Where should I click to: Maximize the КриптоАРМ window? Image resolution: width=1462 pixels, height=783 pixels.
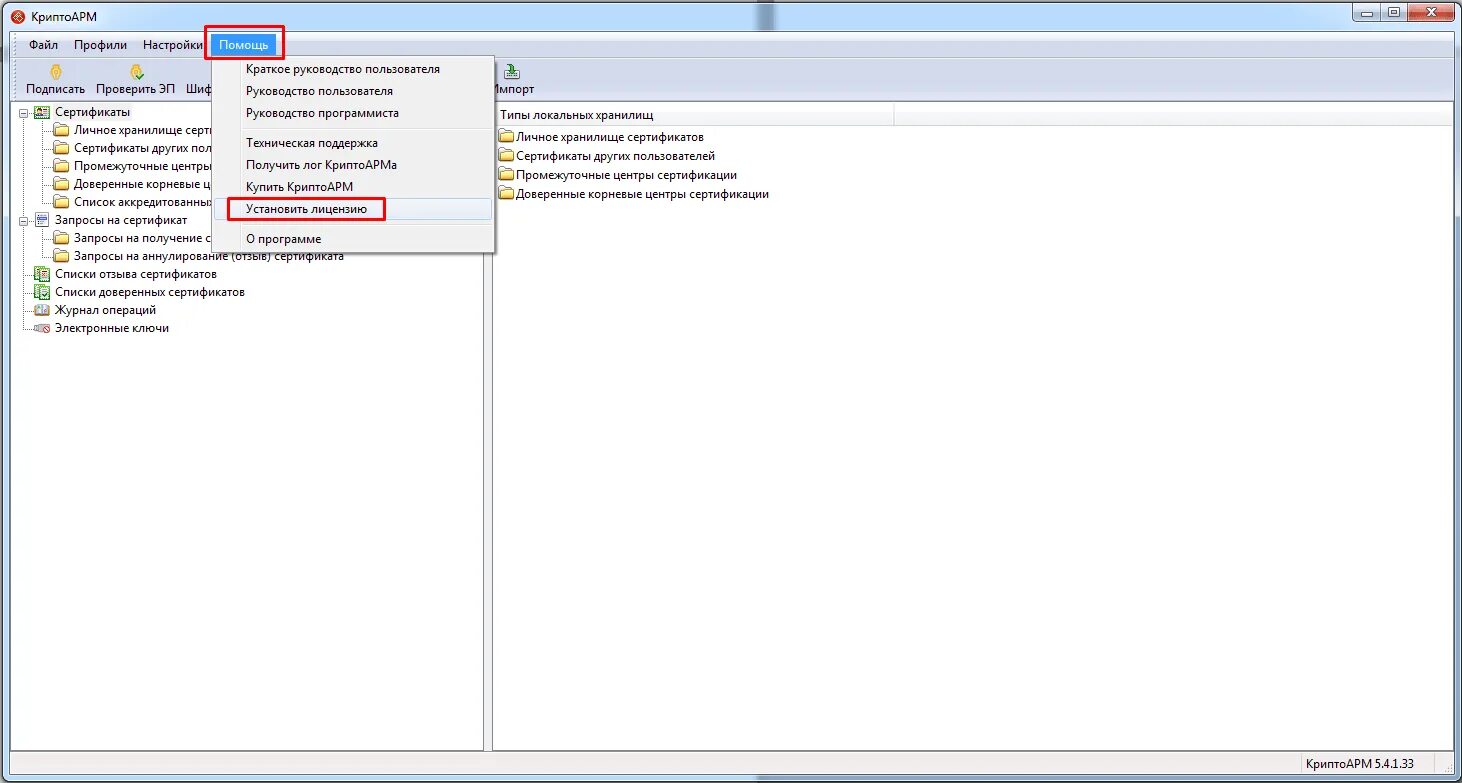click(x=1393, y=12)
